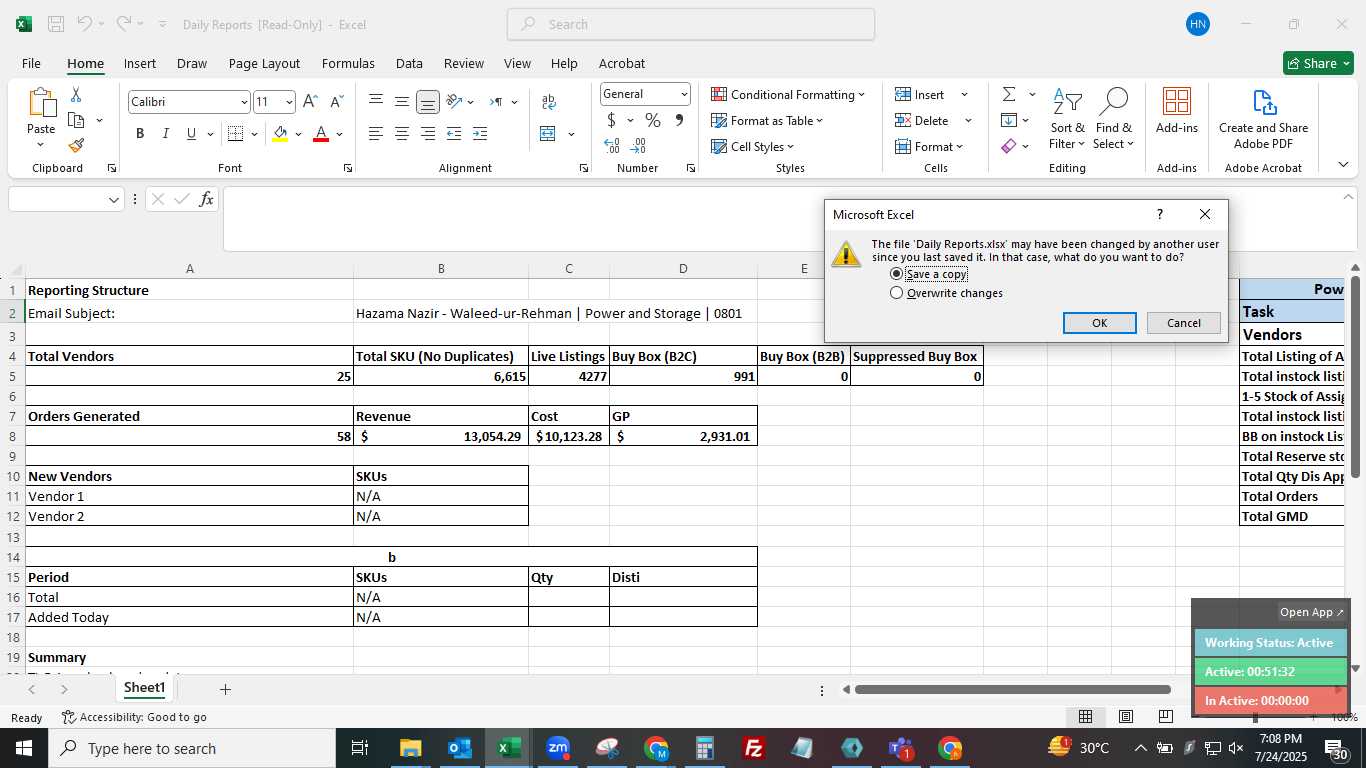
Task: Switch to the Formulas tab
Action: [348, 63]
